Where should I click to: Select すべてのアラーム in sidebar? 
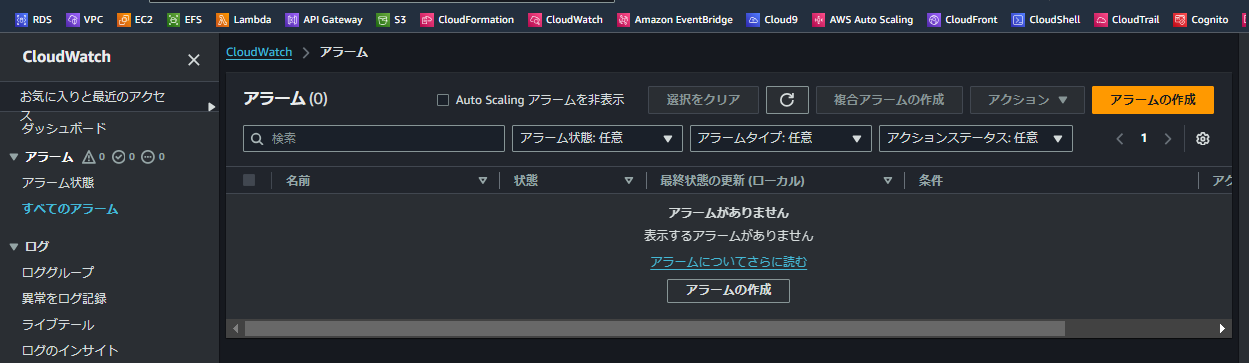pos(70,209)
